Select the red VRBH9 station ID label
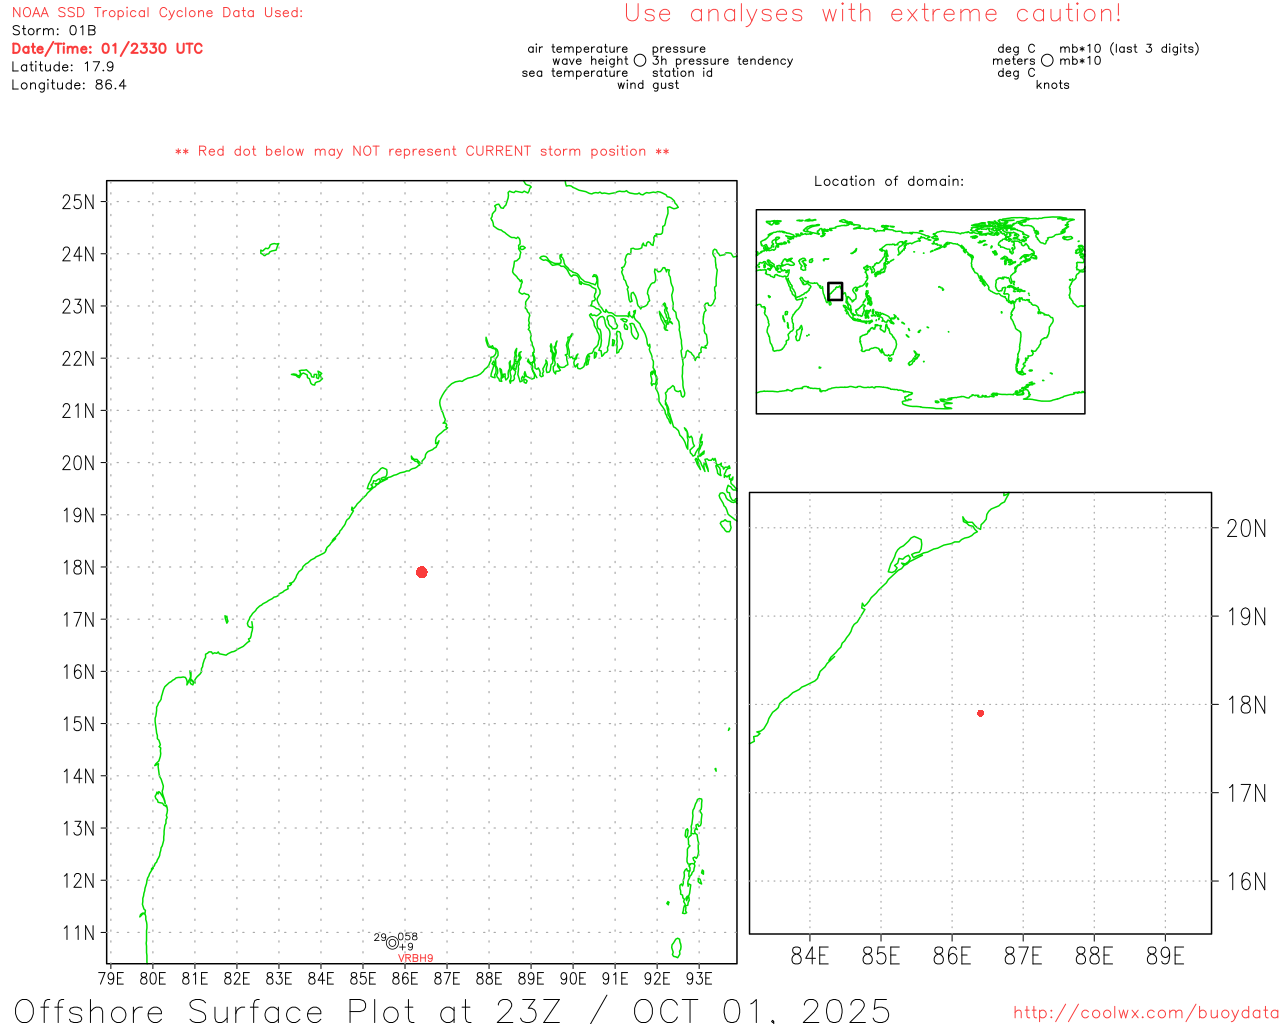1280x1024 pixels. click(x=416, y=958)
